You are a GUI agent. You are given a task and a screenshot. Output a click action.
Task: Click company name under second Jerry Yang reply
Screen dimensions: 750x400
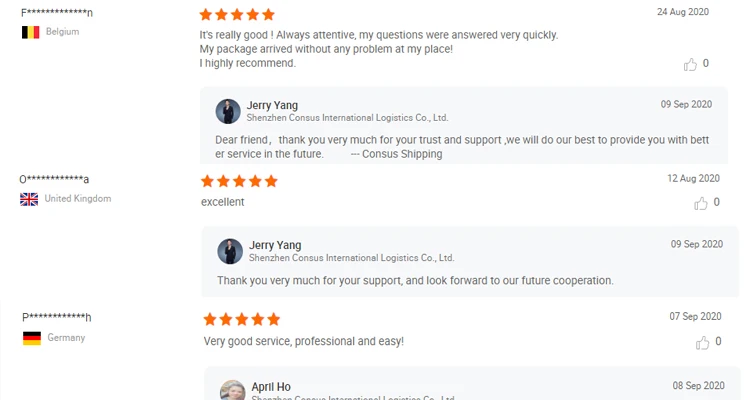[350, 258]
